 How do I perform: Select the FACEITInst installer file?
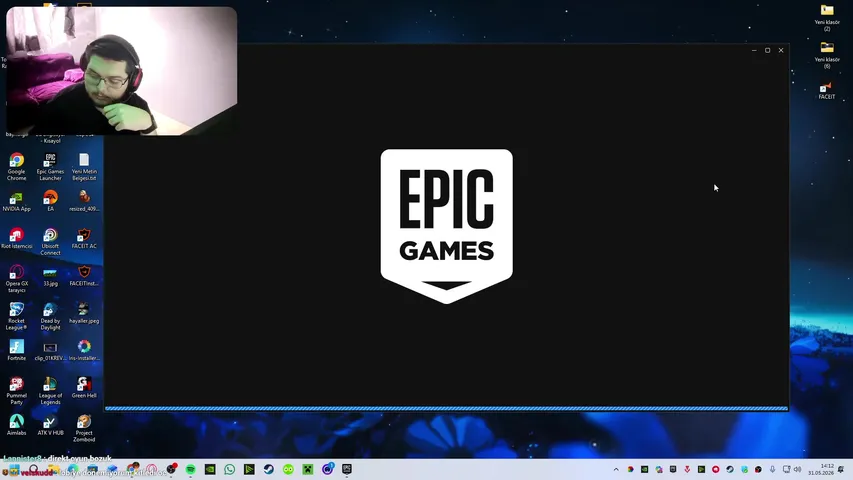tap(84, 276)
